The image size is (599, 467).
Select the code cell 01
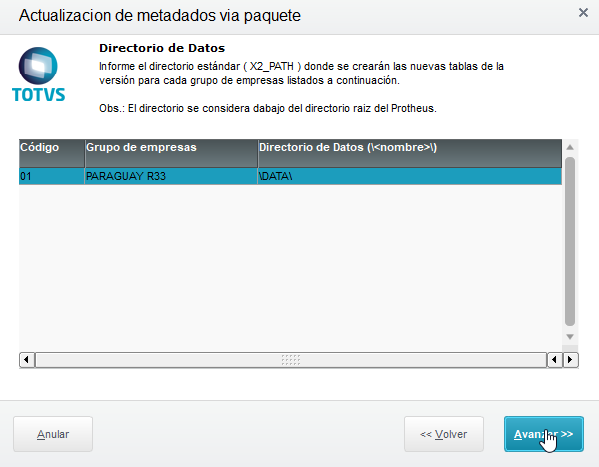pos(52,176)
